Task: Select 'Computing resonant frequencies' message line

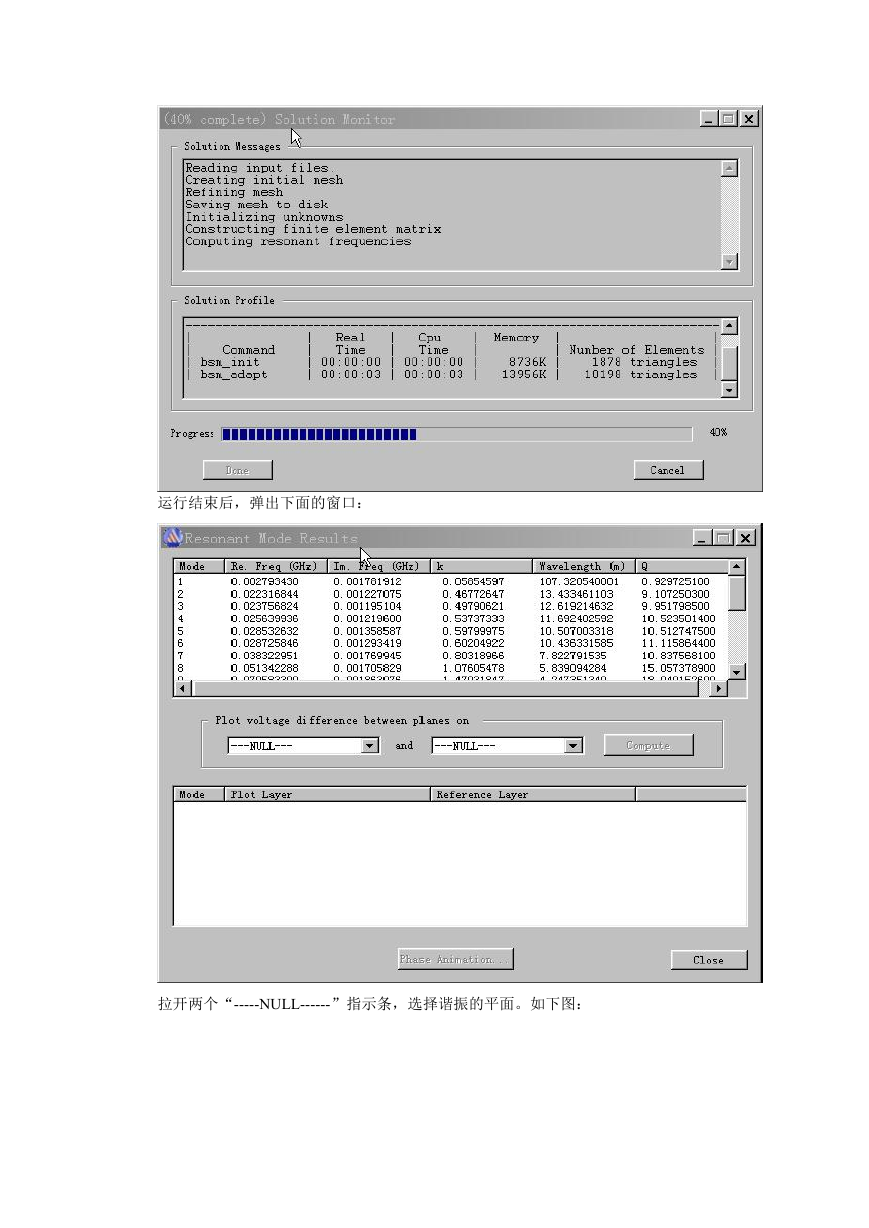Action: click(x=298, y=241)
